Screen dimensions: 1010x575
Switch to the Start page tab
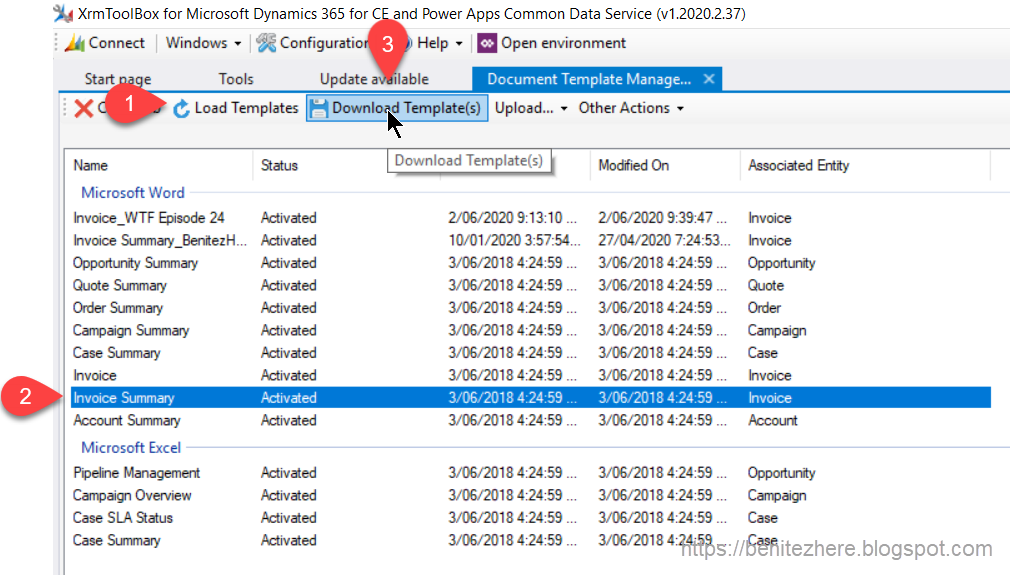118,79
